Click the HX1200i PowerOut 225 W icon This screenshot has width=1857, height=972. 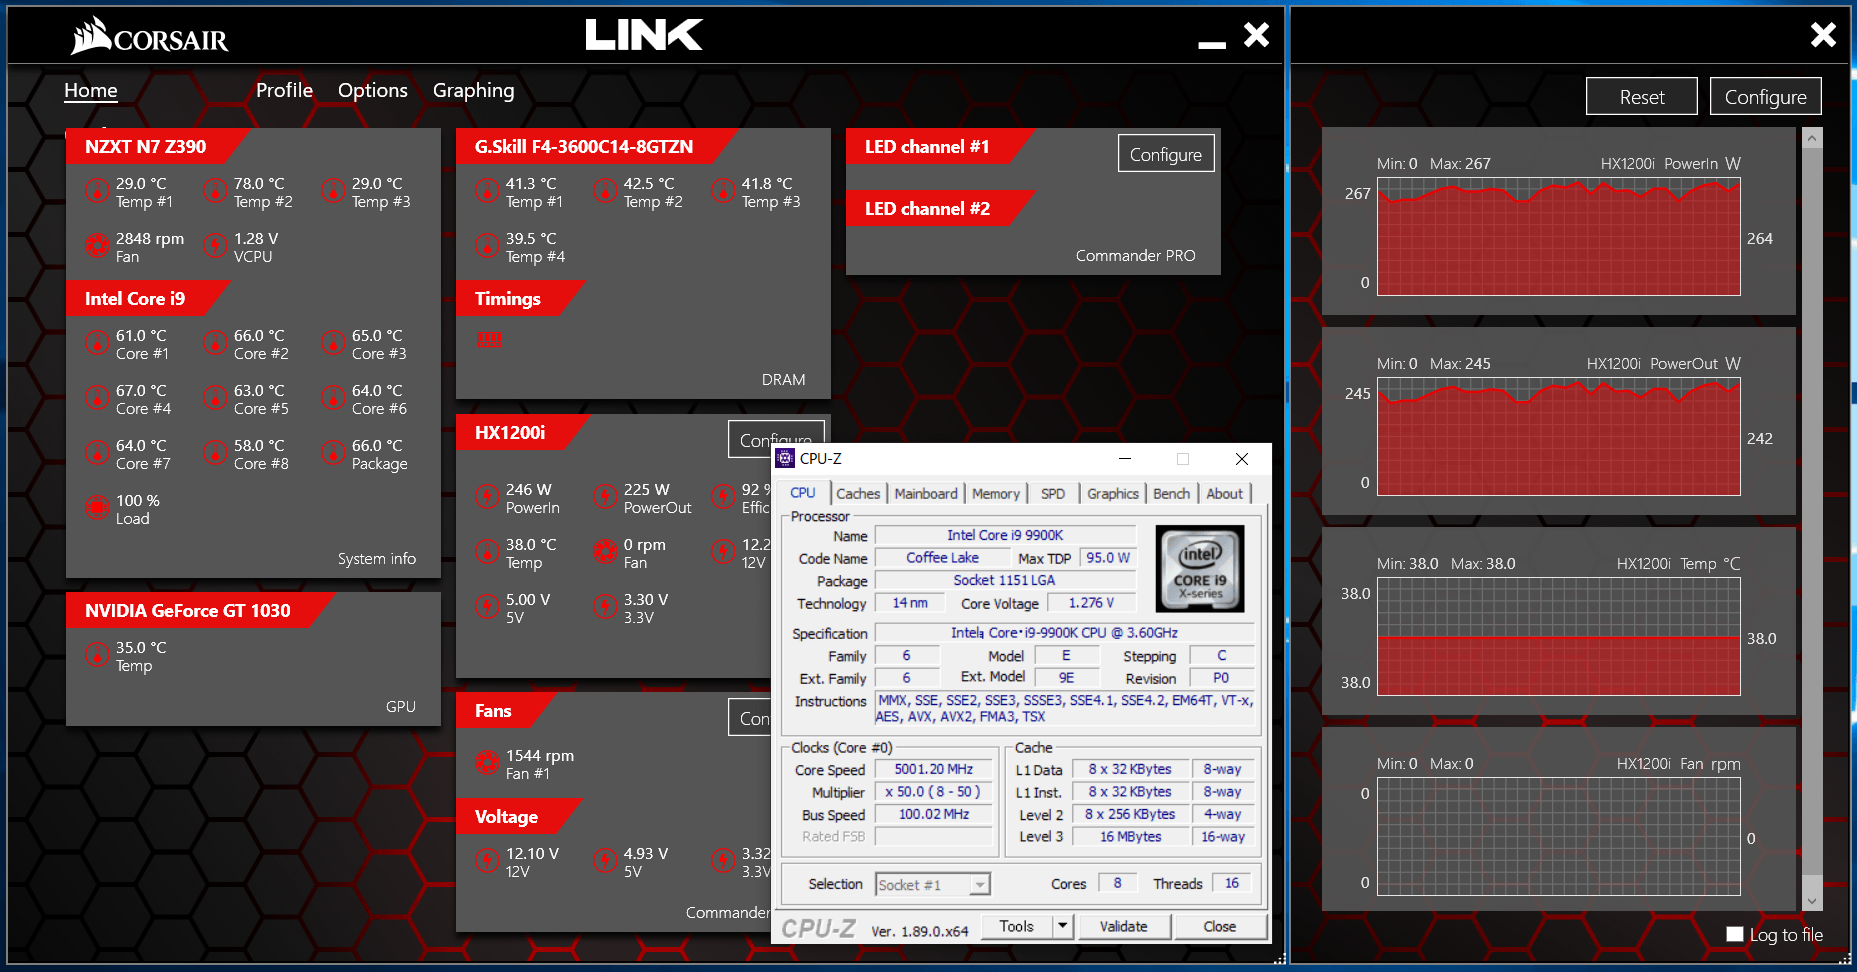coord(605,496)
